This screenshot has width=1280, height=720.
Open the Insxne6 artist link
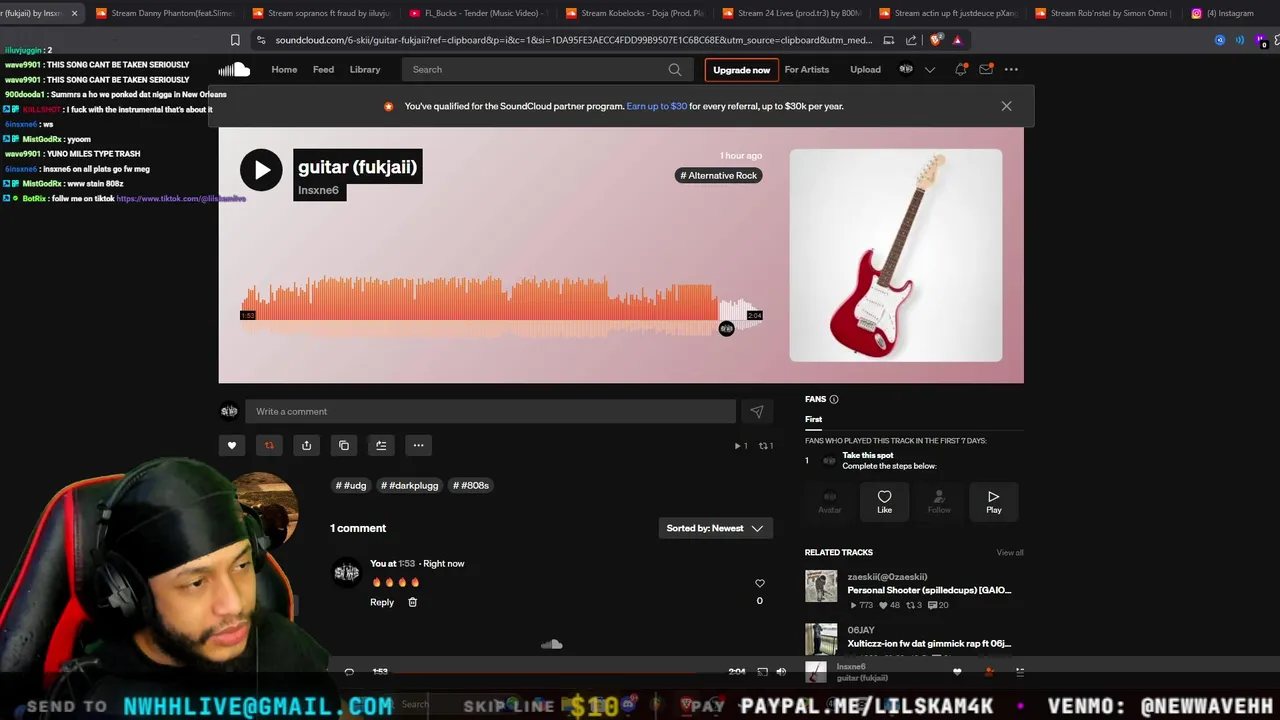318,190
